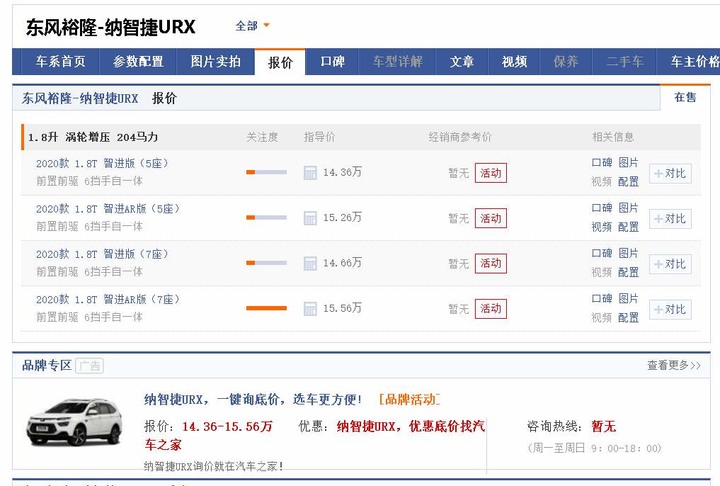Expand the 全部 dropdown next to the title
This screenshot has height=486, width=720.
253,26
